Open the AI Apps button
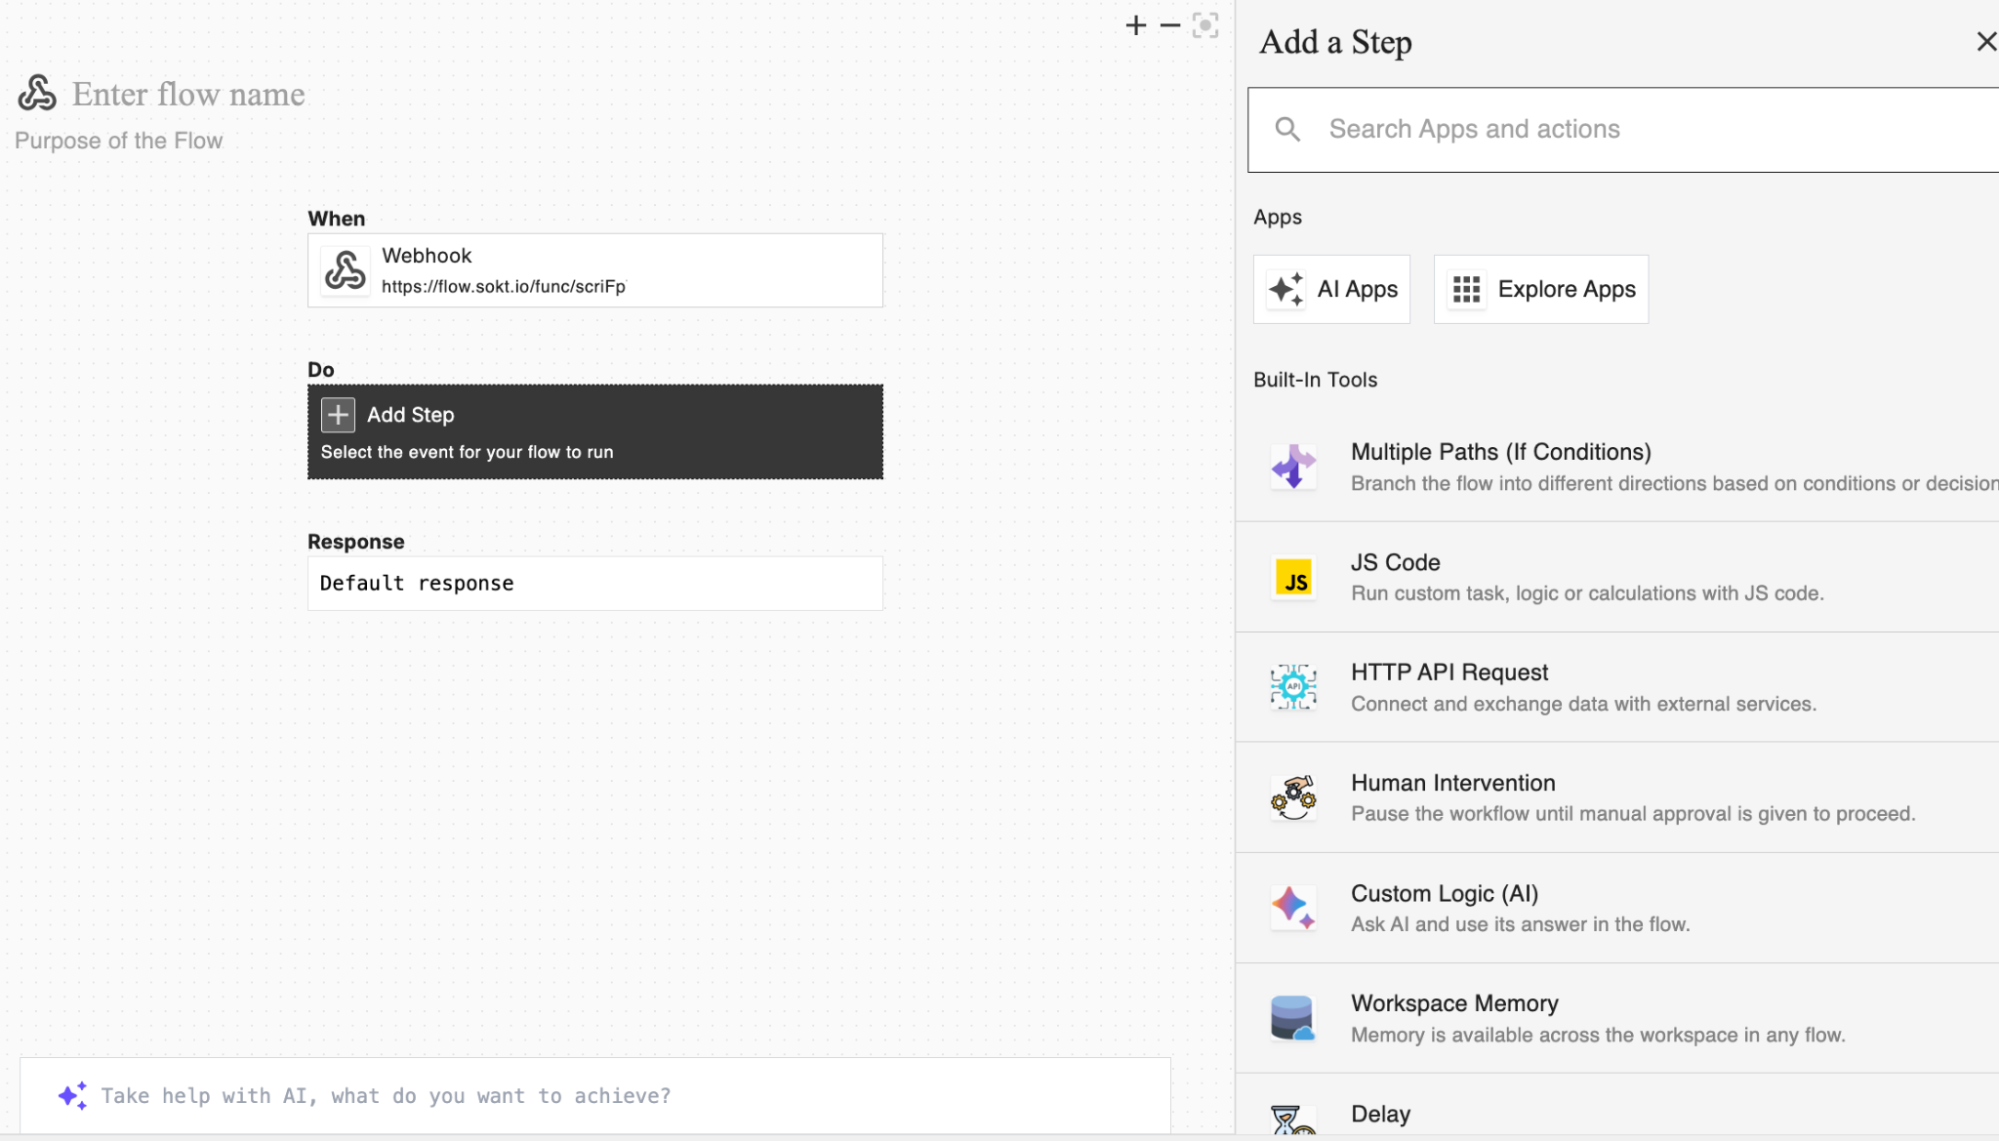 tap(1331, 289)
